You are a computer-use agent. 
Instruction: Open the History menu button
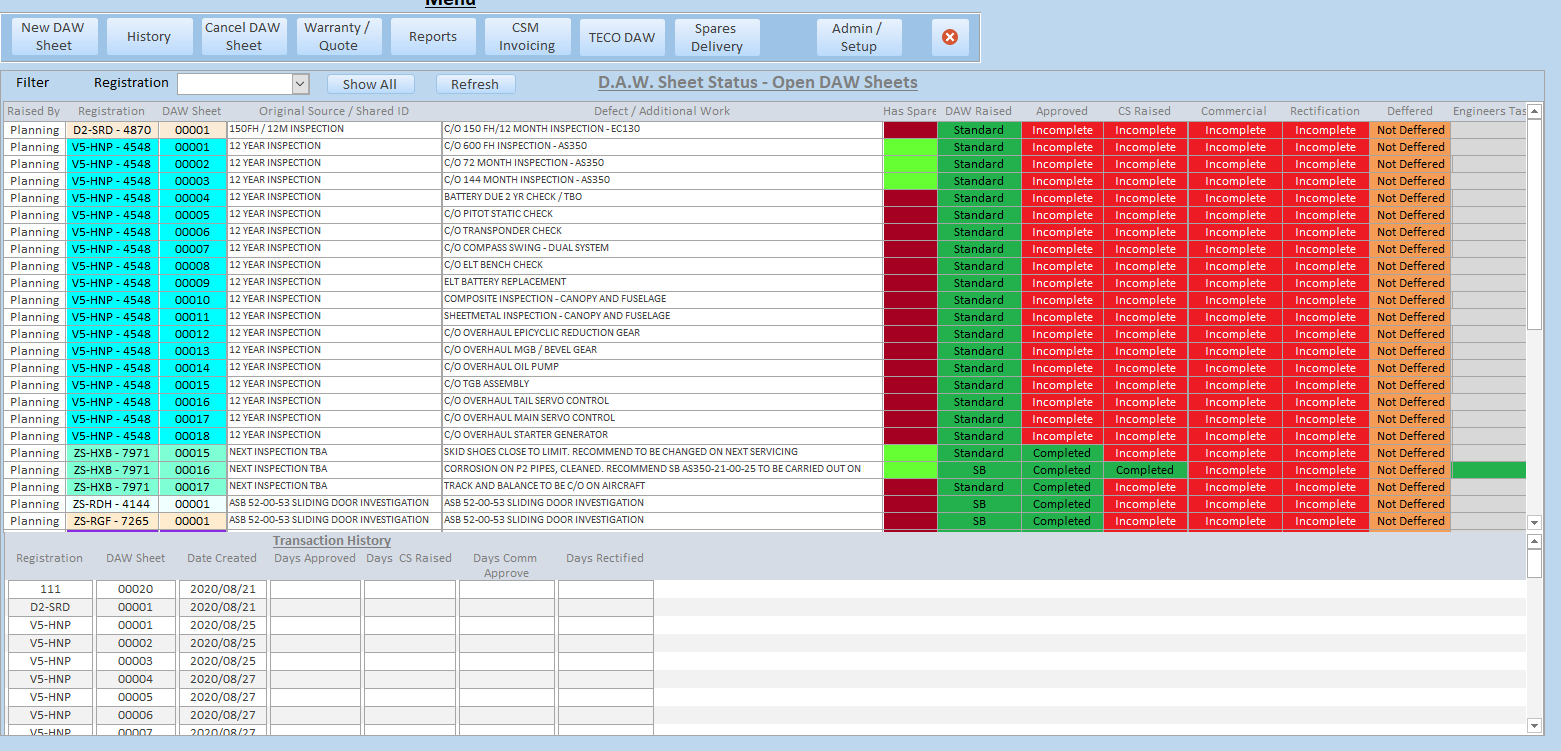(x=149, y=37)
